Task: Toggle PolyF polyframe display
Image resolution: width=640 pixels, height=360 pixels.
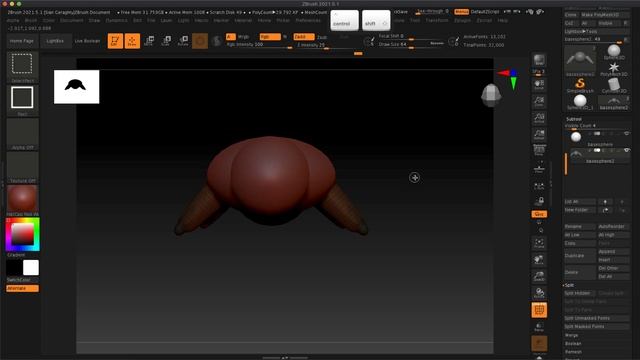Action: click(x=539, y=310)
